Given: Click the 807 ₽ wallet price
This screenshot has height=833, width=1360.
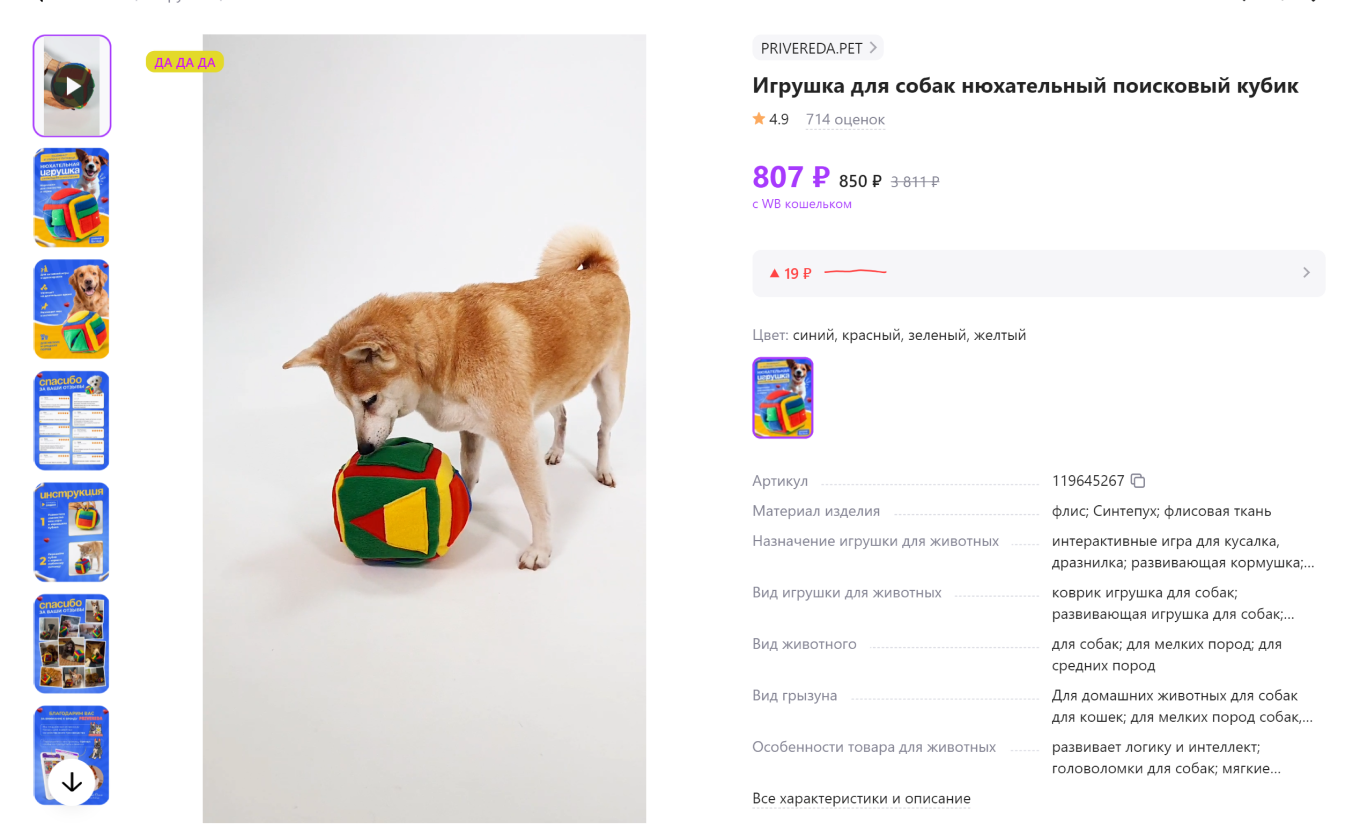Looking at the screenshot, I should tap(790, 177).
